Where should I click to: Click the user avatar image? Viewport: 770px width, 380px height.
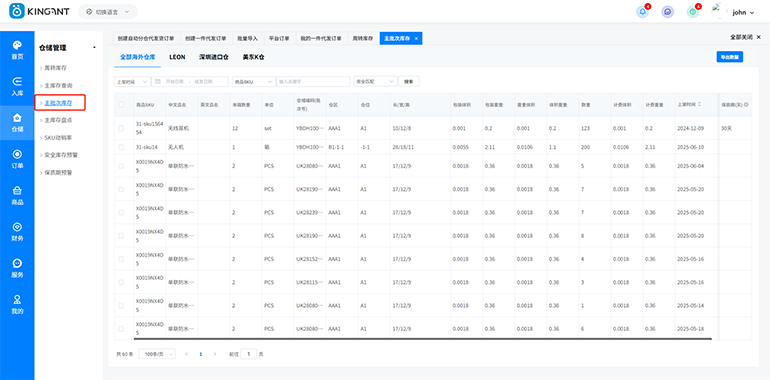(x=718, y=10)
